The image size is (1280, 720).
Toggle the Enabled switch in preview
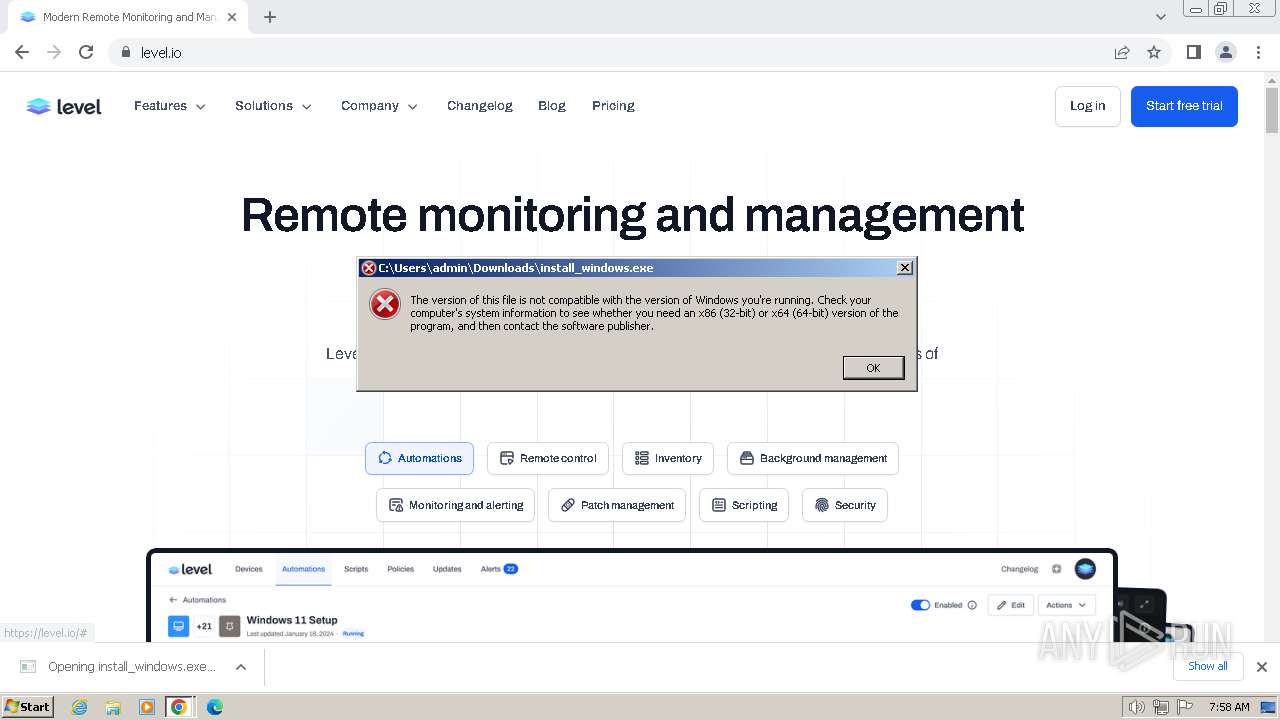[920, 605]
